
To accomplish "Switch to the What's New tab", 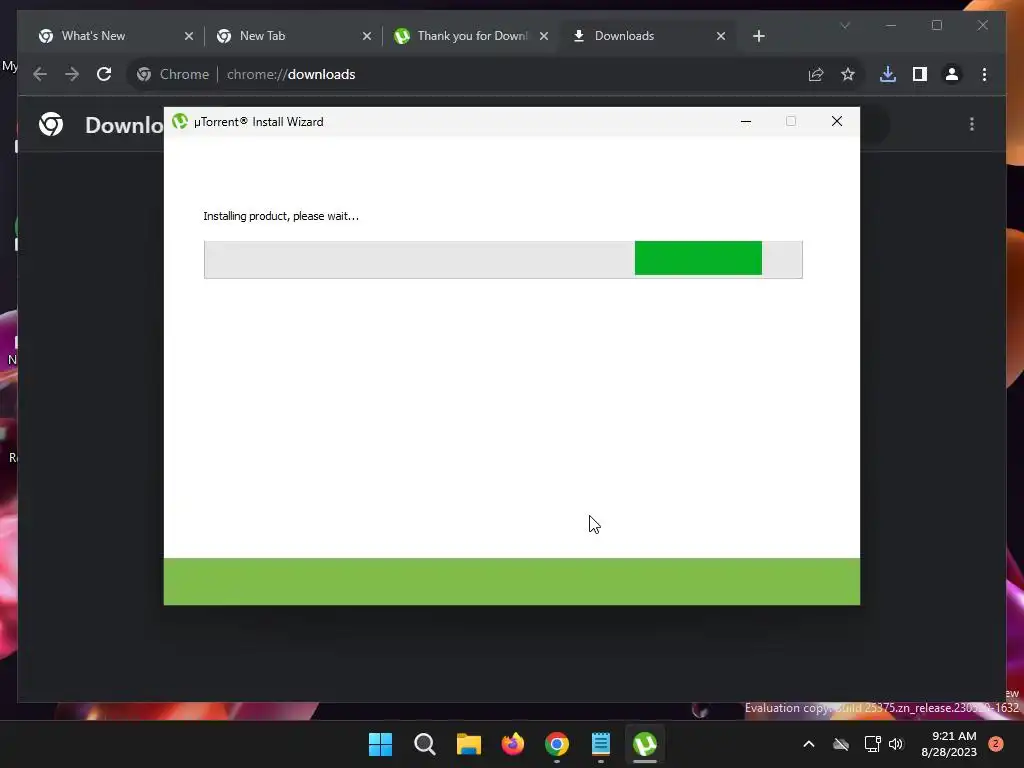I will pyautogui.click(x=114, y=36).
